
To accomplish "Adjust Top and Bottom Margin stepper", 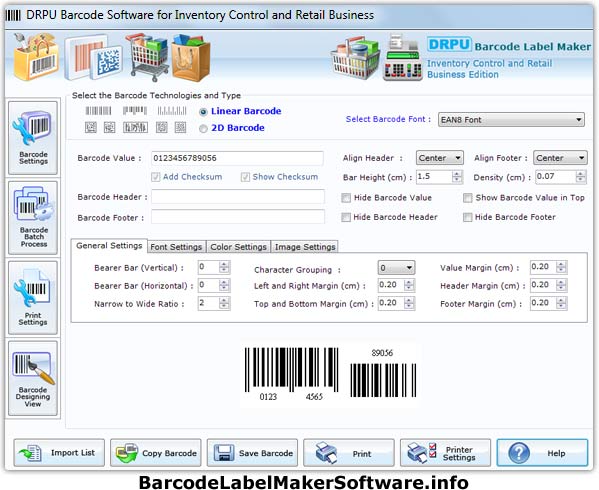I will pyautogui.click(x=409, y=303).
